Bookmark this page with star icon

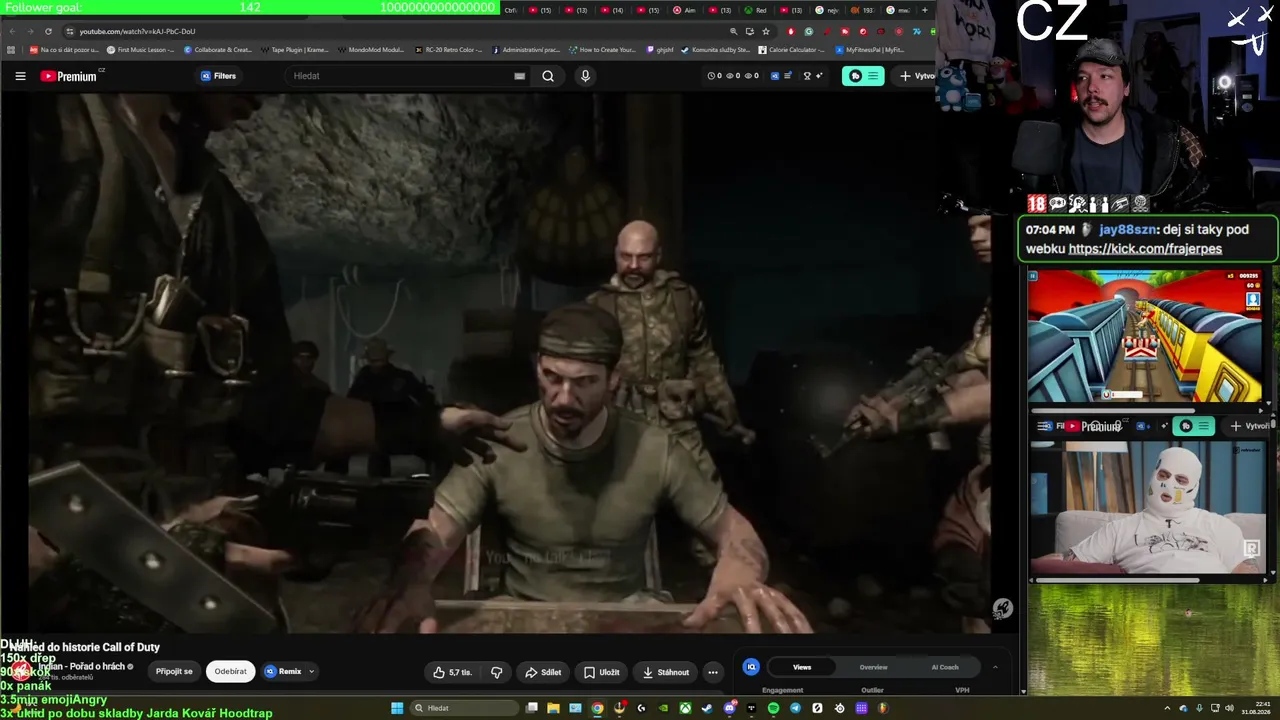pos(766,31)
